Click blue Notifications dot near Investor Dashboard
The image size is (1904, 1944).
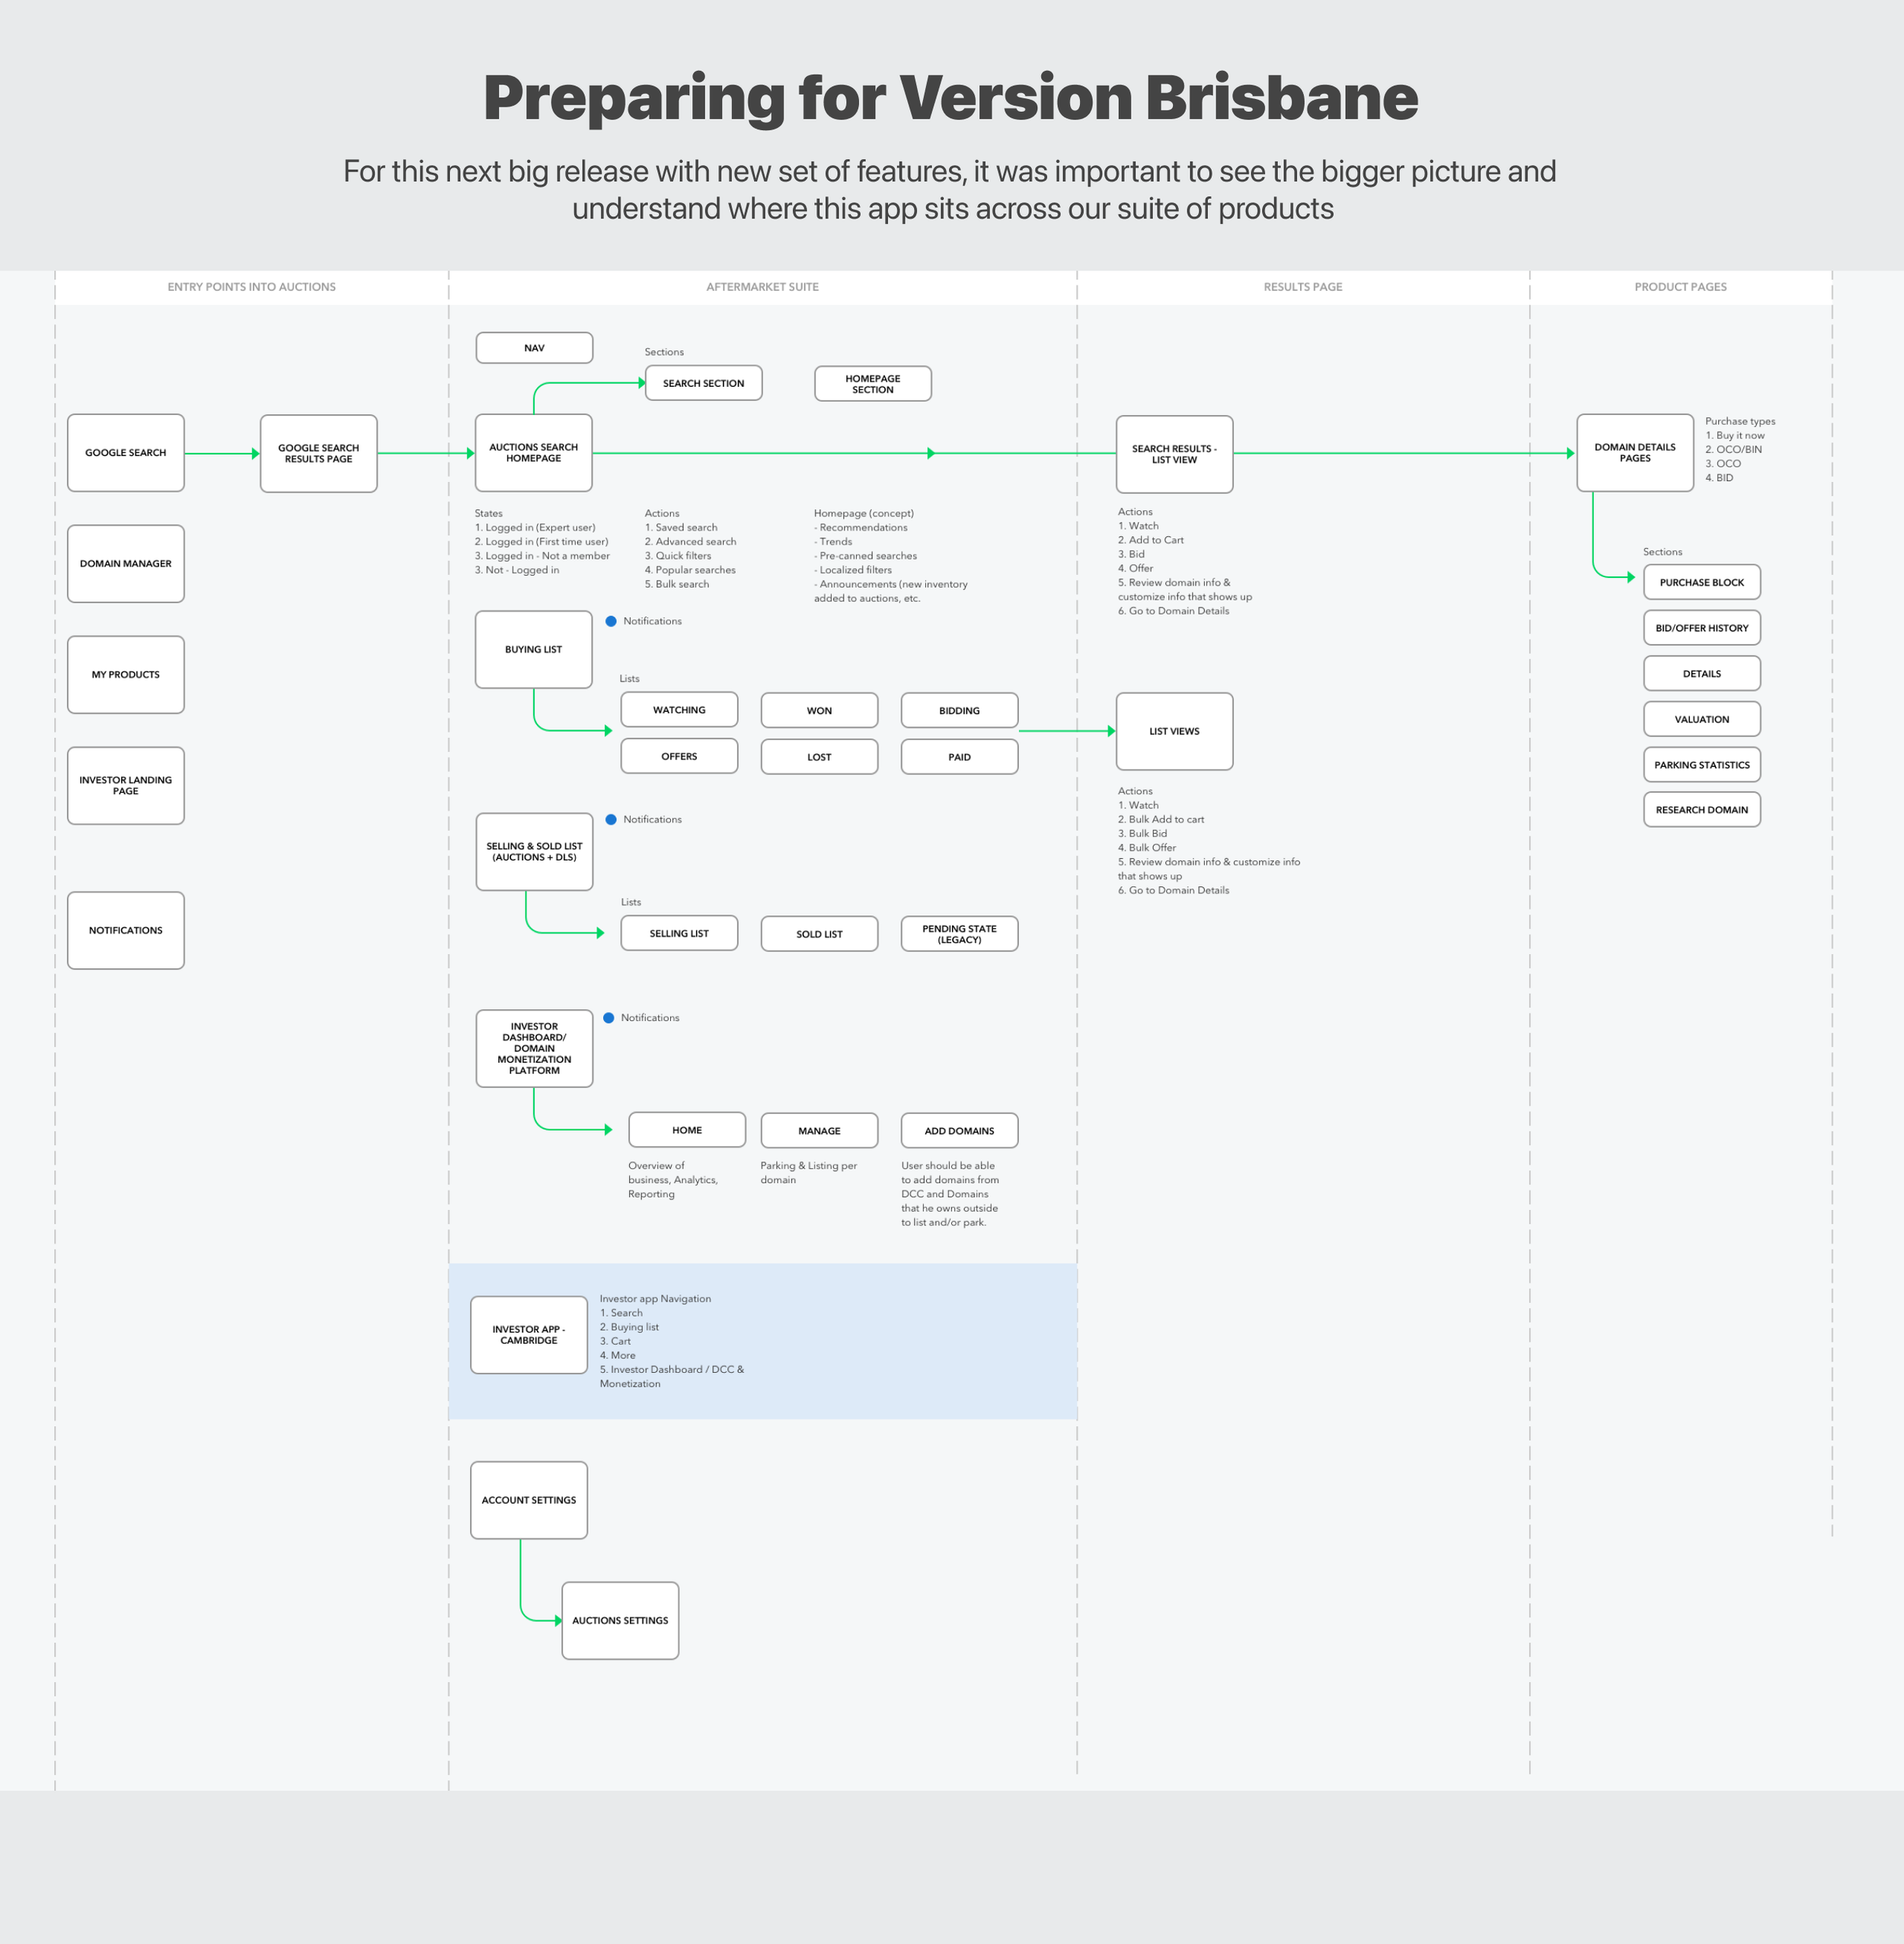point(609,1018)
